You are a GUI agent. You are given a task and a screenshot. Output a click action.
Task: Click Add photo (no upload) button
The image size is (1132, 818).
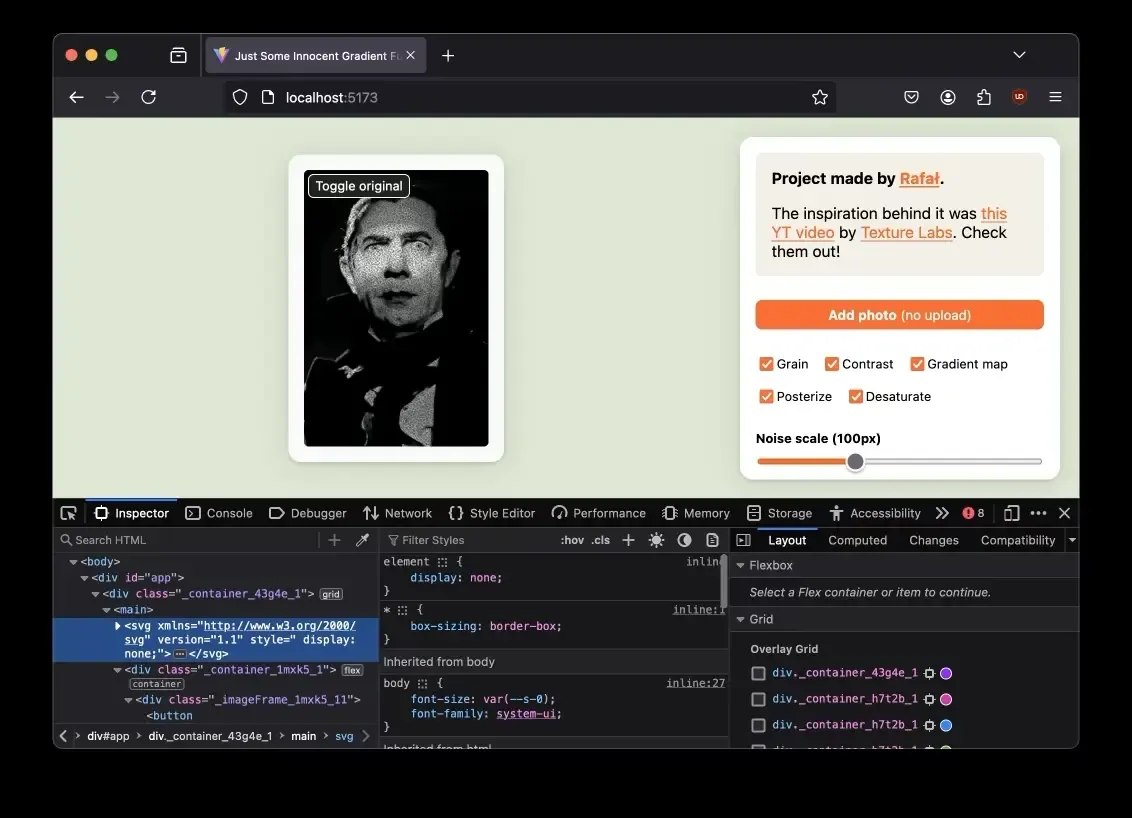[x=900, y=315]
